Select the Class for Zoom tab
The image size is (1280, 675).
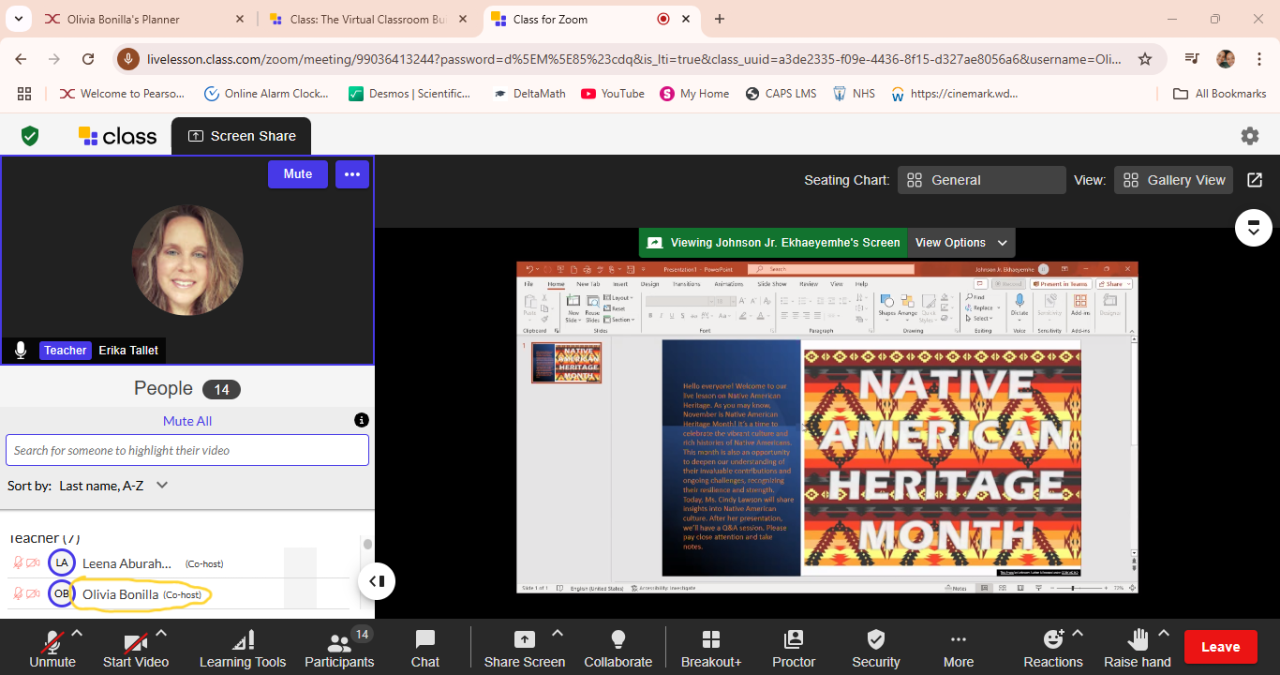[x=593, y=19]
